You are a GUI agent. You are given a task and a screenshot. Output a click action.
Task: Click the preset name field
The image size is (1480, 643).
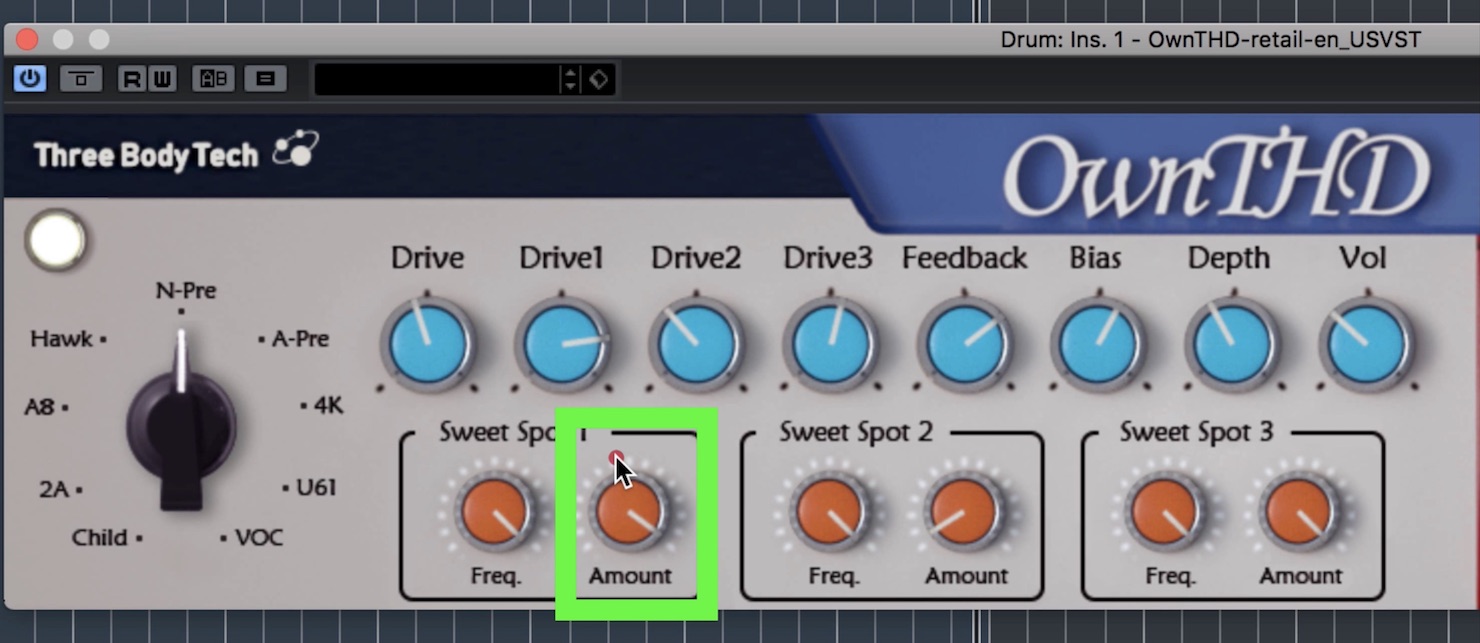pos(436,79)
